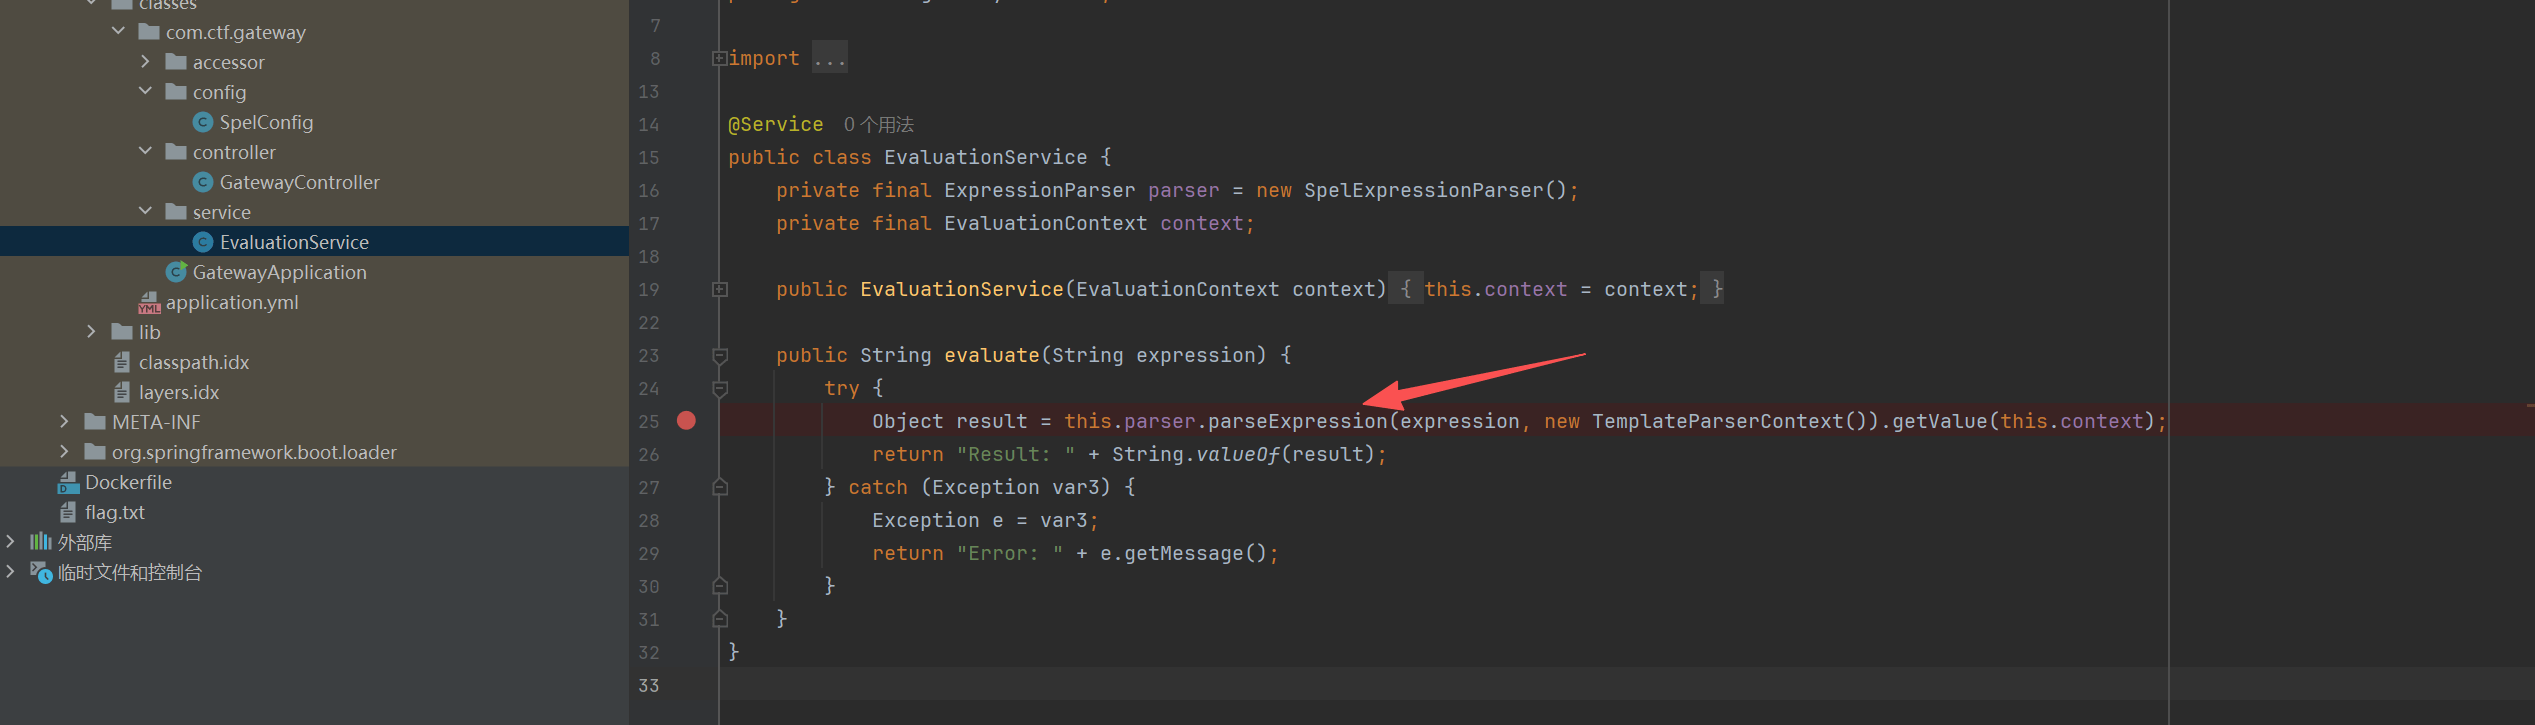Click the GatewayController class icon
2535x725 pixels.
point(203,182)
